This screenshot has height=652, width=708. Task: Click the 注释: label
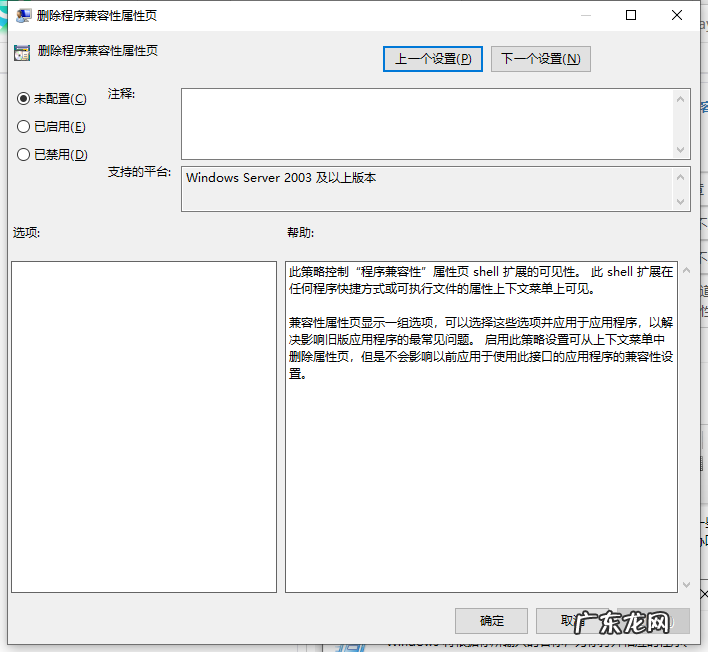coord(121,94)
